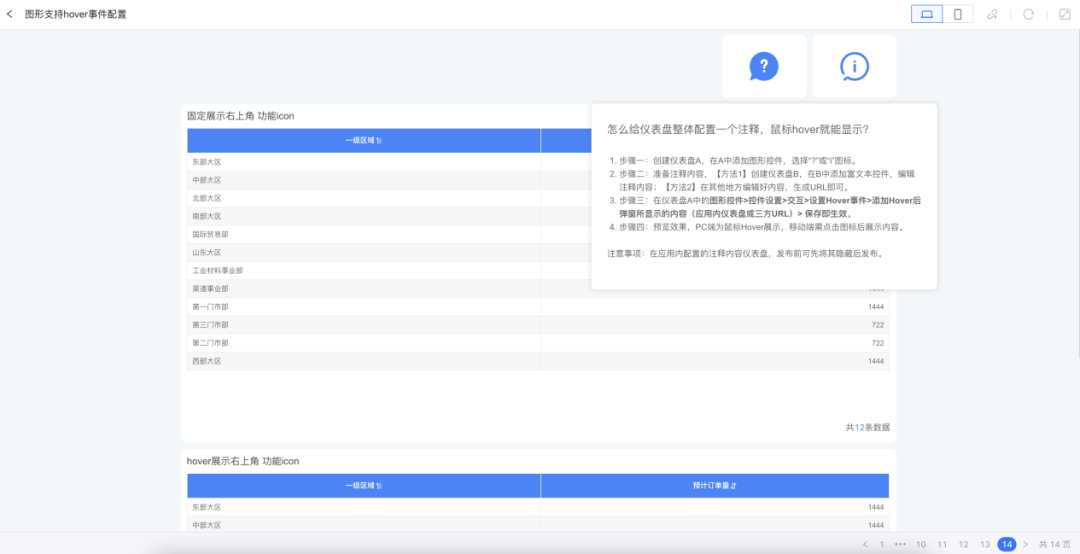This screenshot has height=554, width=1080.
Task: Sort 预计订单量 column in hover展示右上角 table
Action: (x=734, y=486)
